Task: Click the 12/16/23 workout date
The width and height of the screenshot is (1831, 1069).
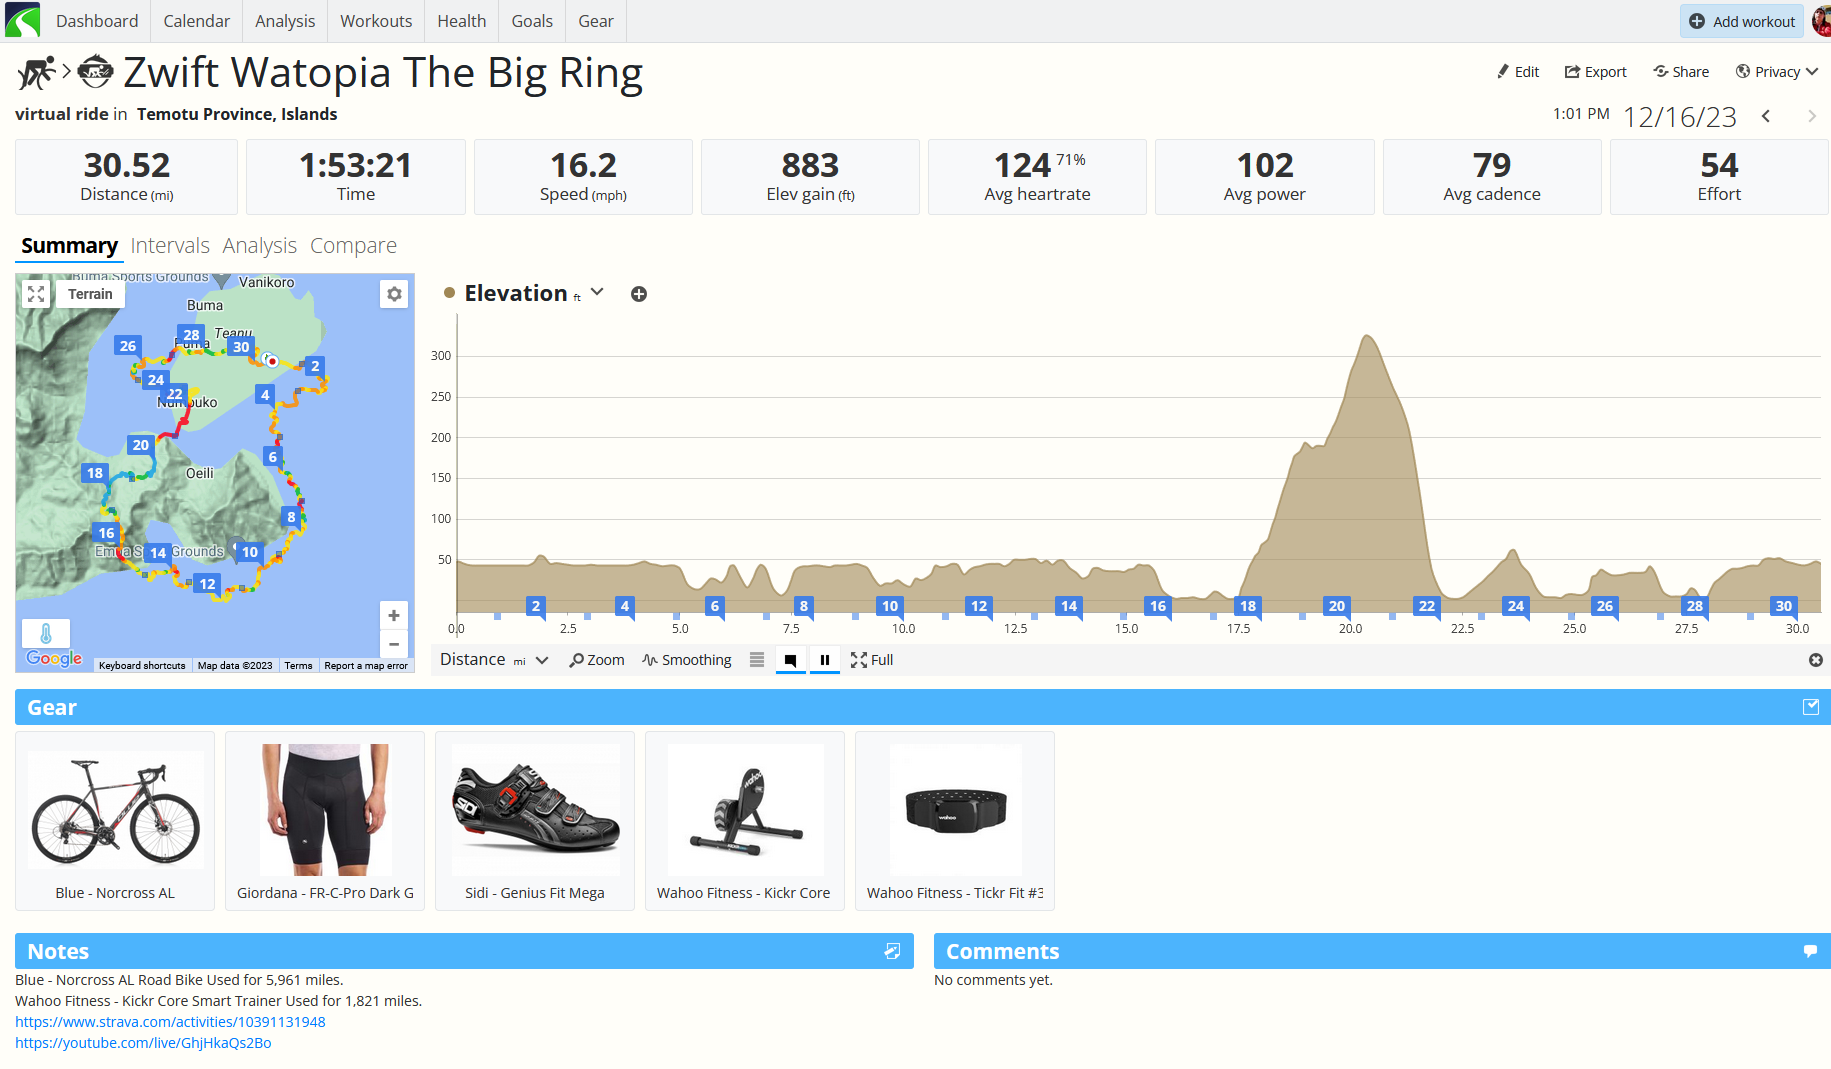Action: [x=1680, y=117]
